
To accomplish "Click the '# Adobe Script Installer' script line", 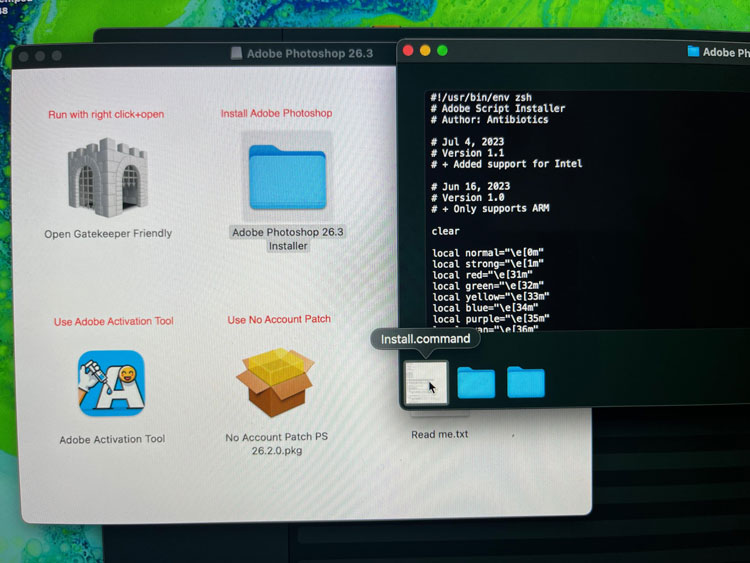I will pyautogui.click(x=497, y=109).
